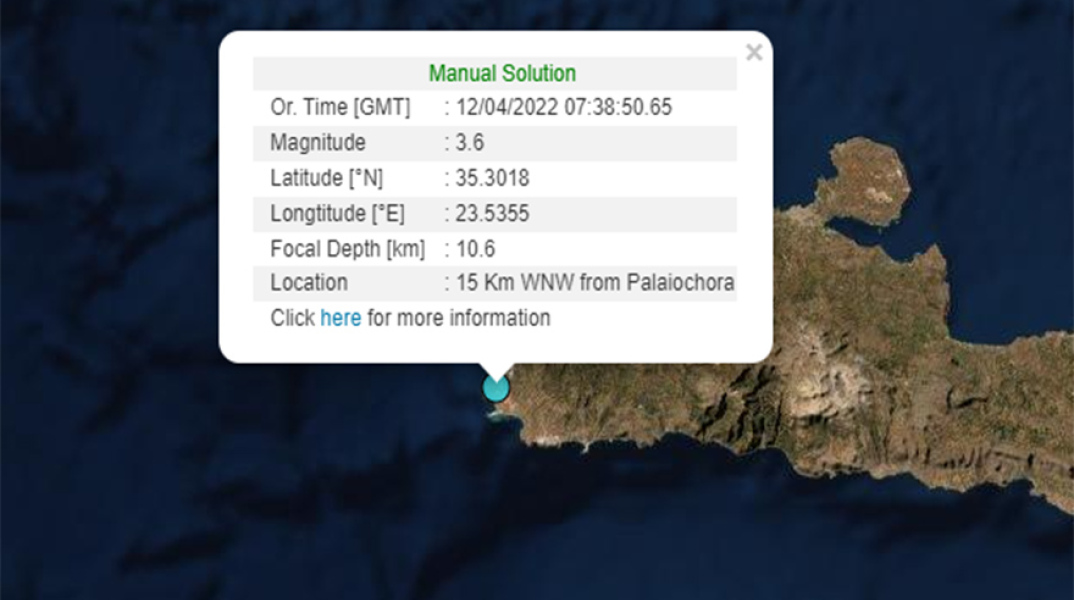Image resolution: width=1074 pixels, height=600 pixels.
Task: Click the latitude value 35.3018
Action: pos(492,179)
